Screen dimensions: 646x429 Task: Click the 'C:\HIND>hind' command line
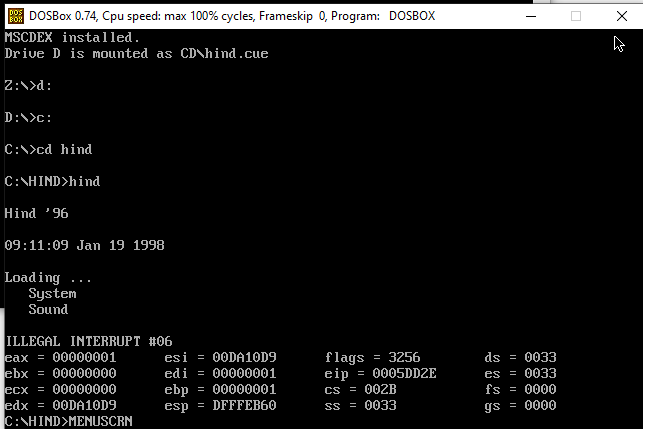click(x=52, y=181)
